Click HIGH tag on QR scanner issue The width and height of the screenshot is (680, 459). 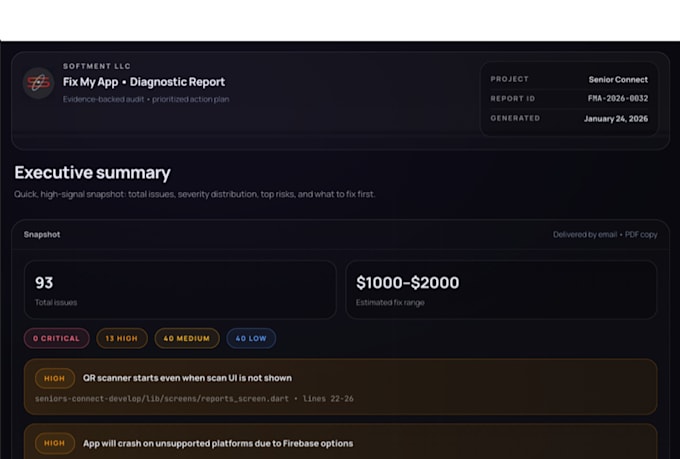(x=55, y=378)
